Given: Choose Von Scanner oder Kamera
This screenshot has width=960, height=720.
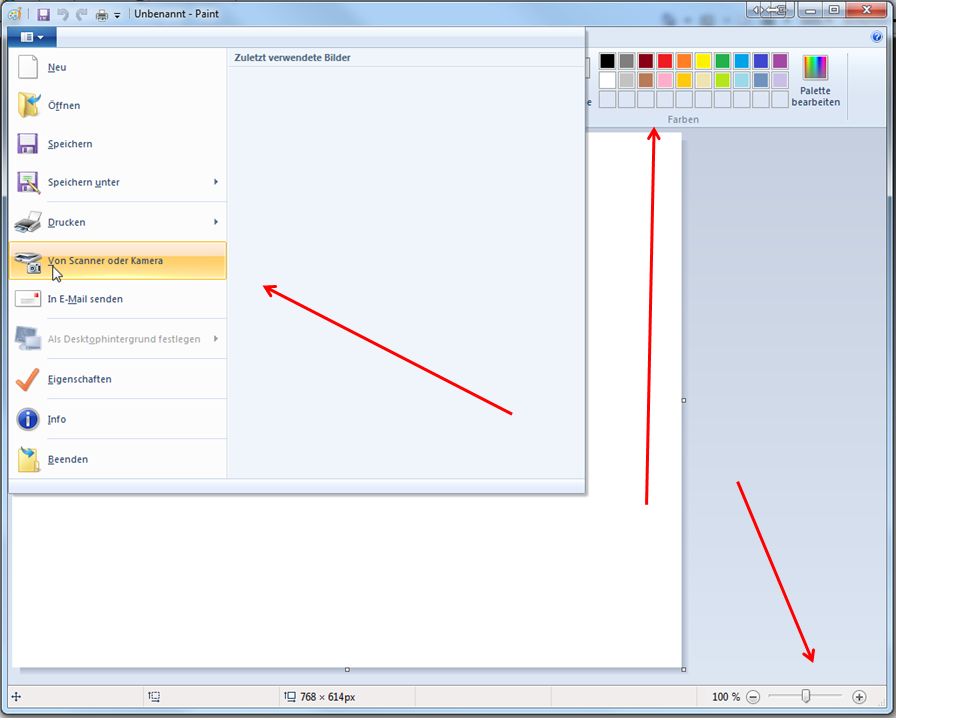Looking at the screenshot, I should [x=118, y=261].
